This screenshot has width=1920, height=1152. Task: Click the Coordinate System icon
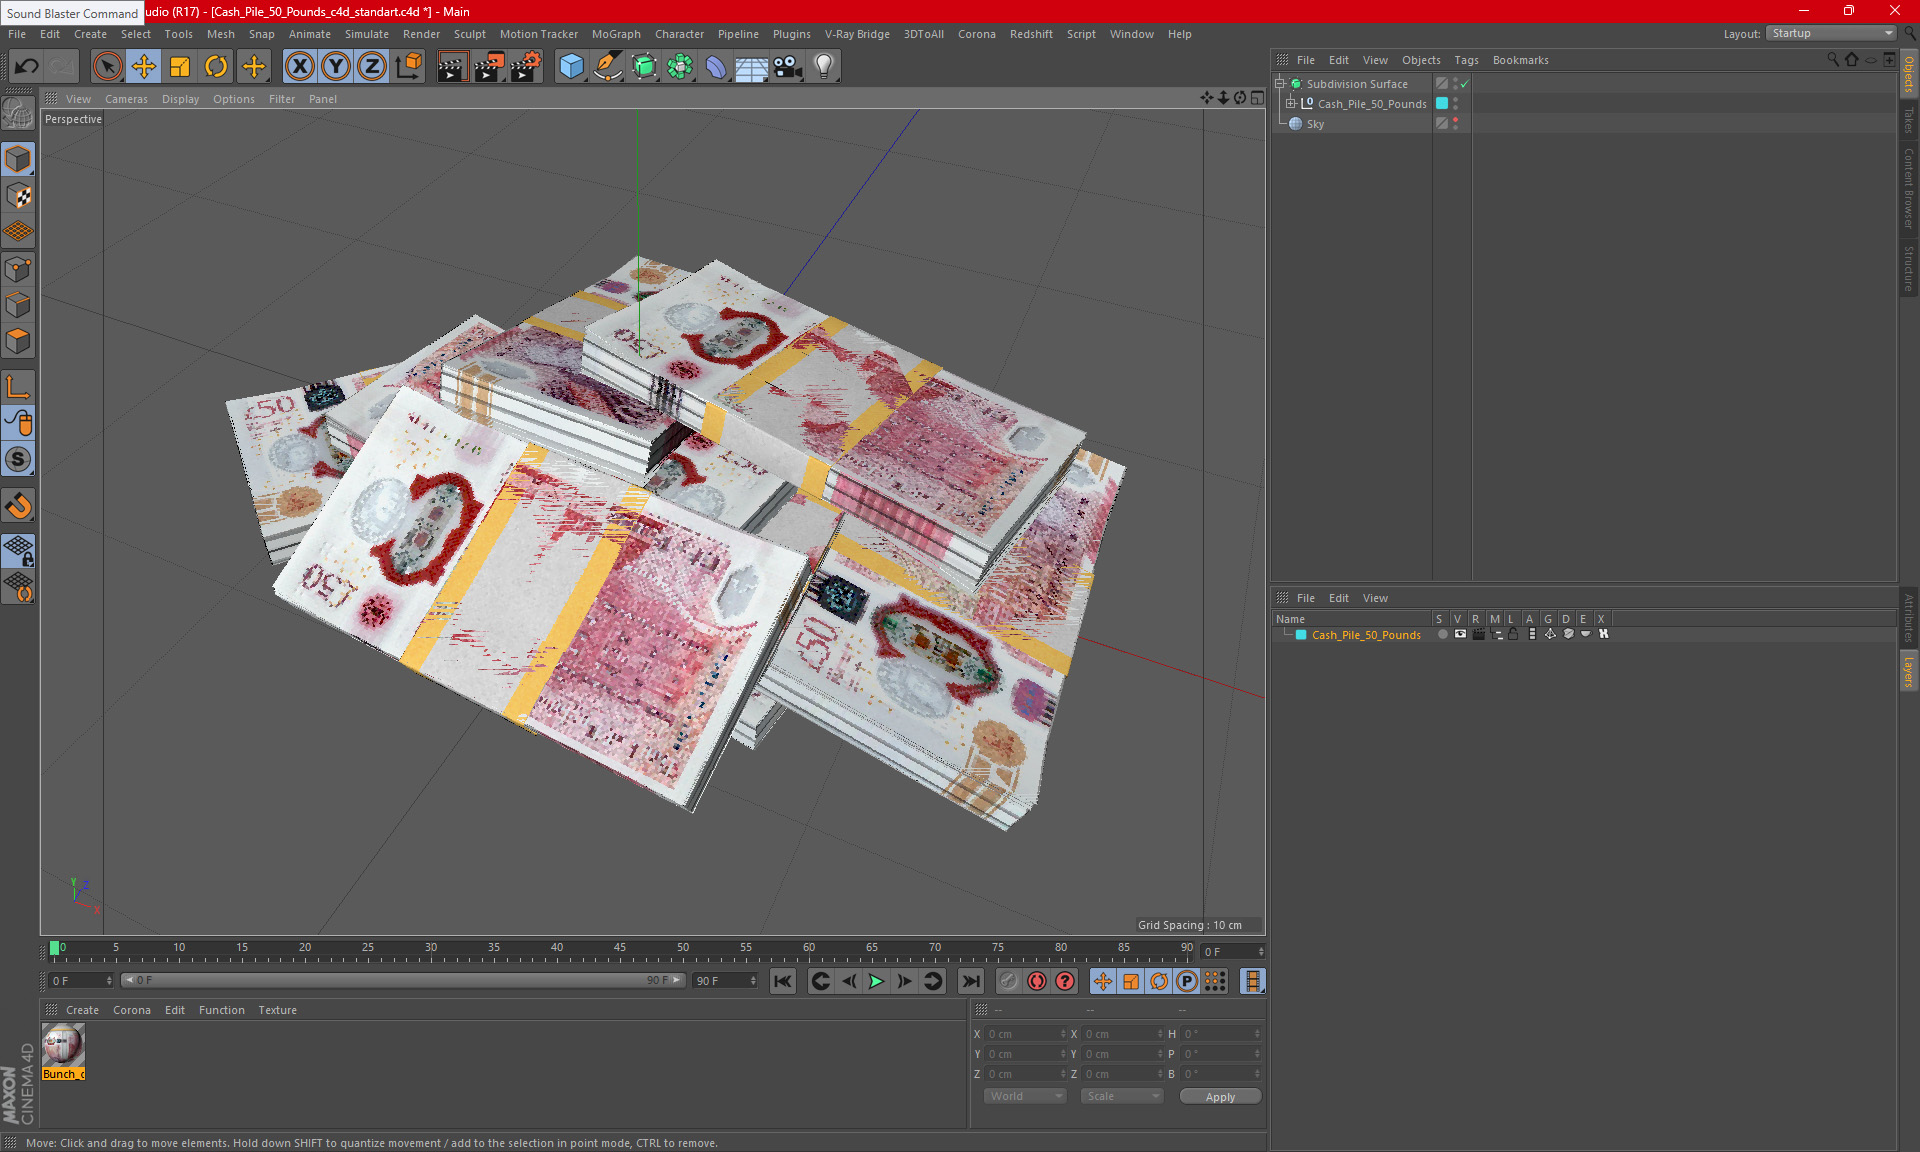(408, 67)
